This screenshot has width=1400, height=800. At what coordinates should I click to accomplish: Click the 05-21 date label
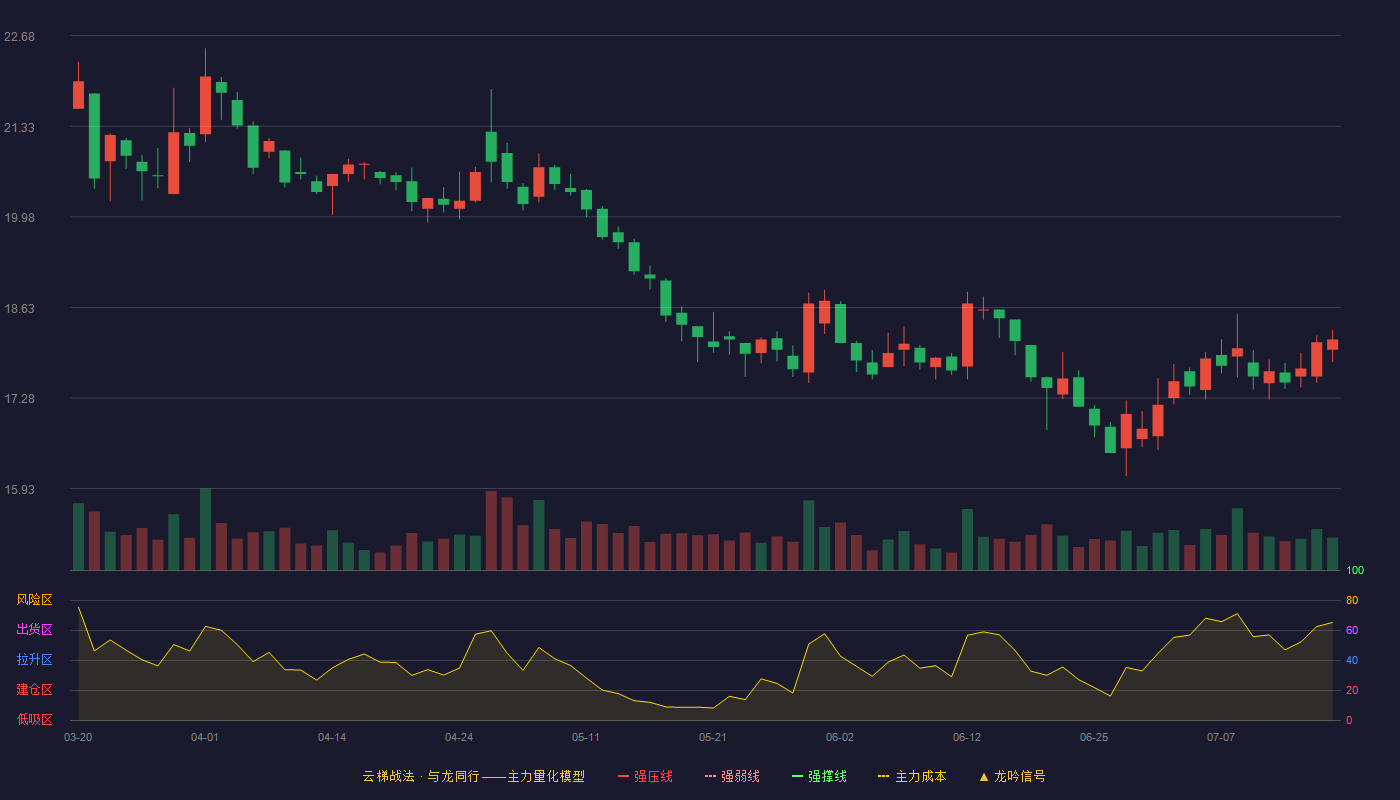(x=713, y=737)
